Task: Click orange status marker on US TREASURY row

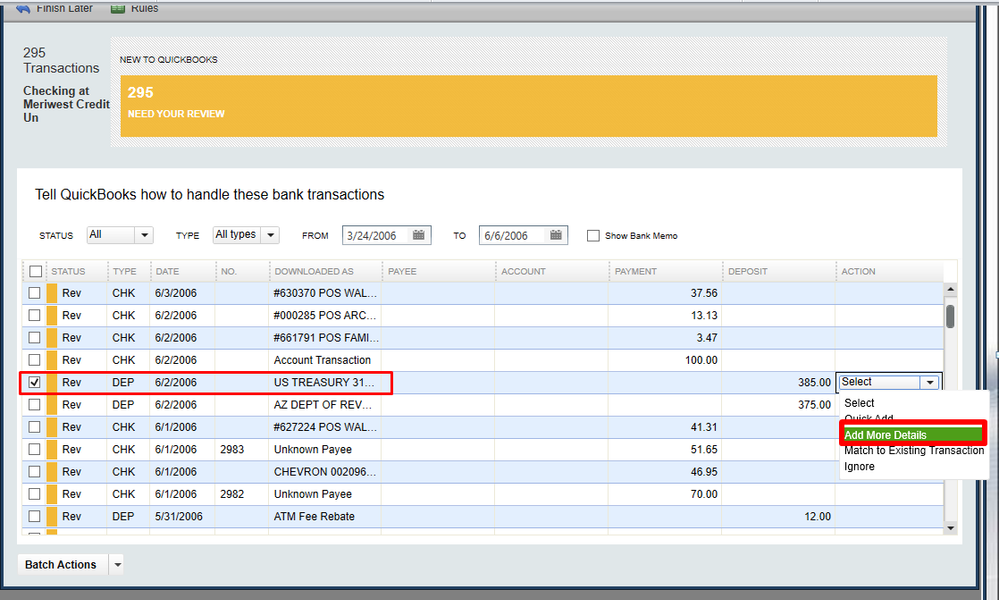Action: [x=53, y=382]
